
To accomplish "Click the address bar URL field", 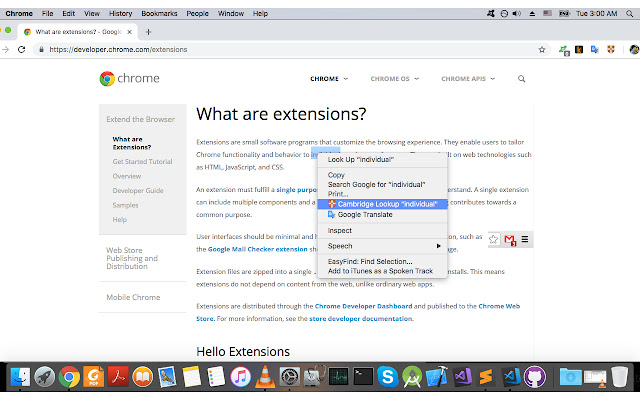I will pos(280,48).
